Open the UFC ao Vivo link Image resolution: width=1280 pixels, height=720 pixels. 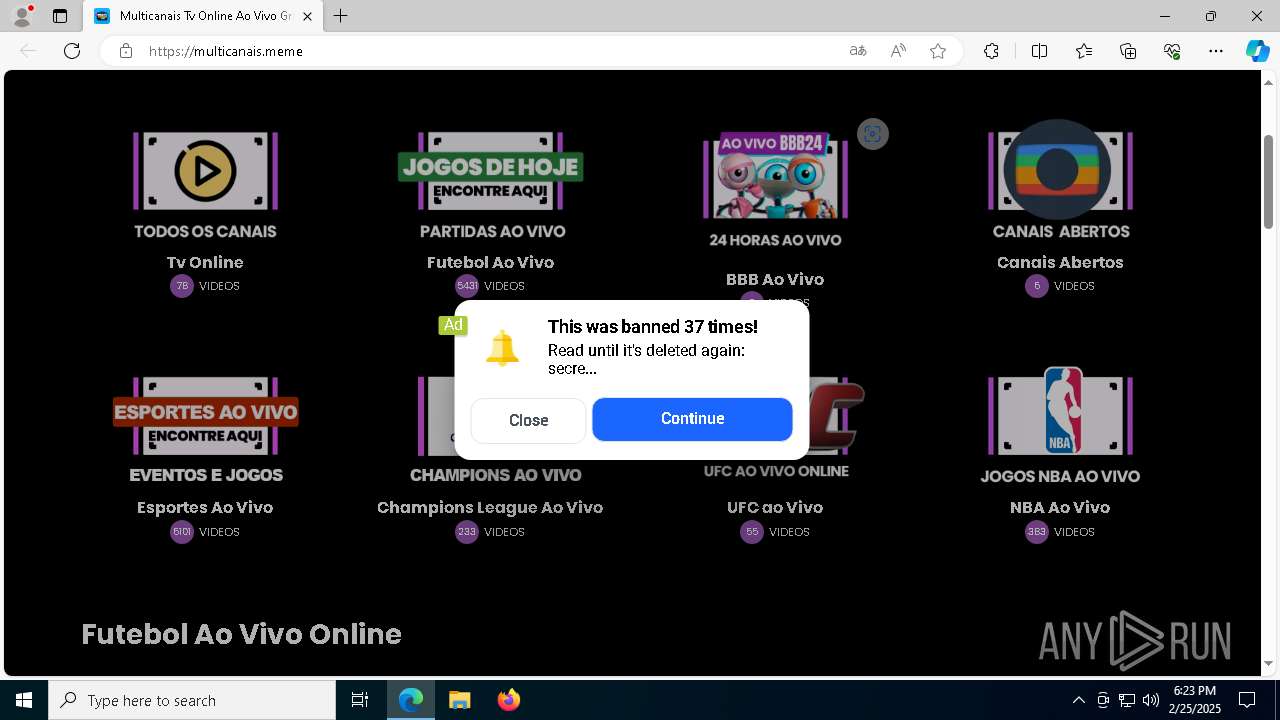pyautogui.click(x=775, y=507)
